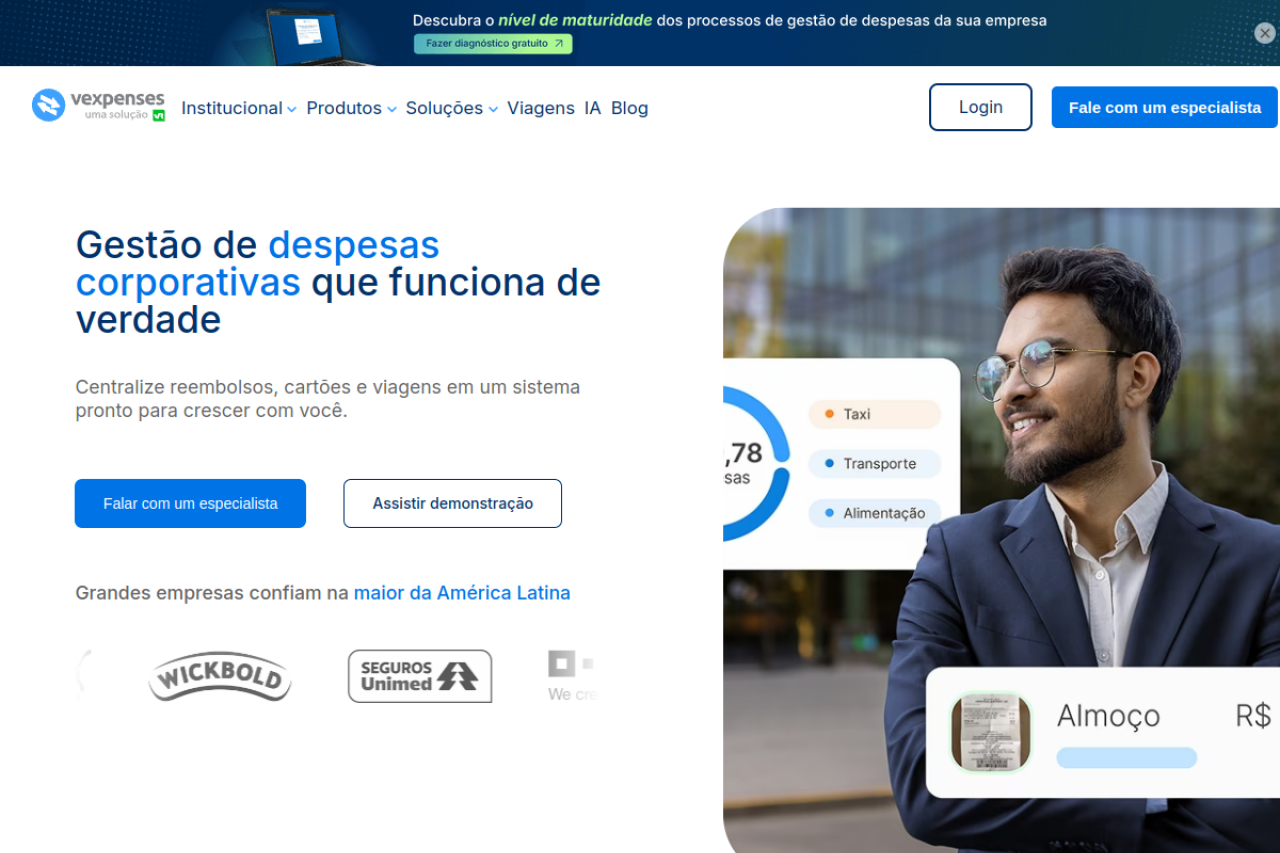
Task: Click Fale com um especialista header button
Action: coord(1165,107)
